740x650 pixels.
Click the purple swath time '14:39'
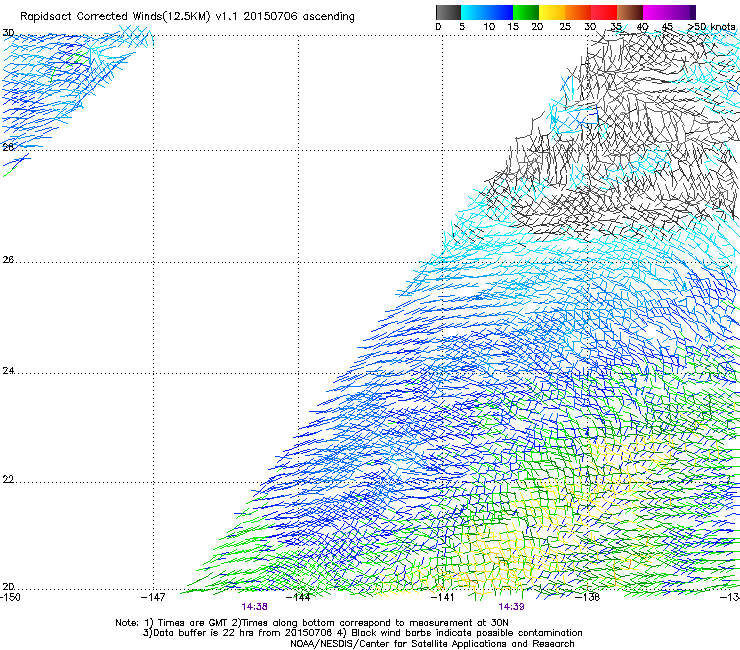512,607
